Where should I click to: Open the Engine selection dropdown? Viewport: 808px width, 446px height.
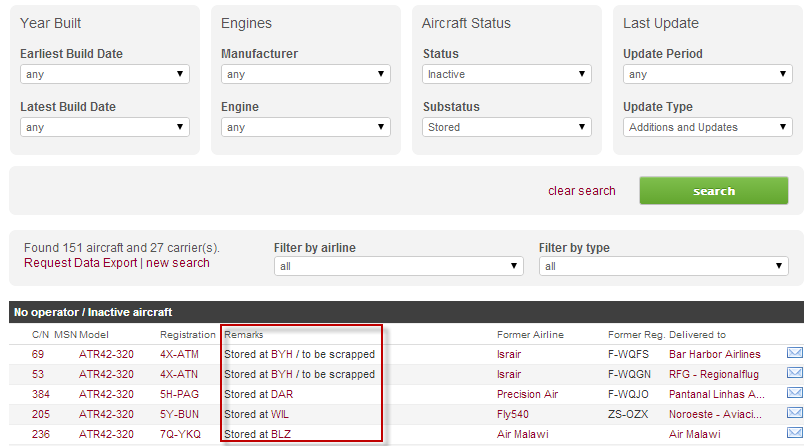tap(306, 127)
